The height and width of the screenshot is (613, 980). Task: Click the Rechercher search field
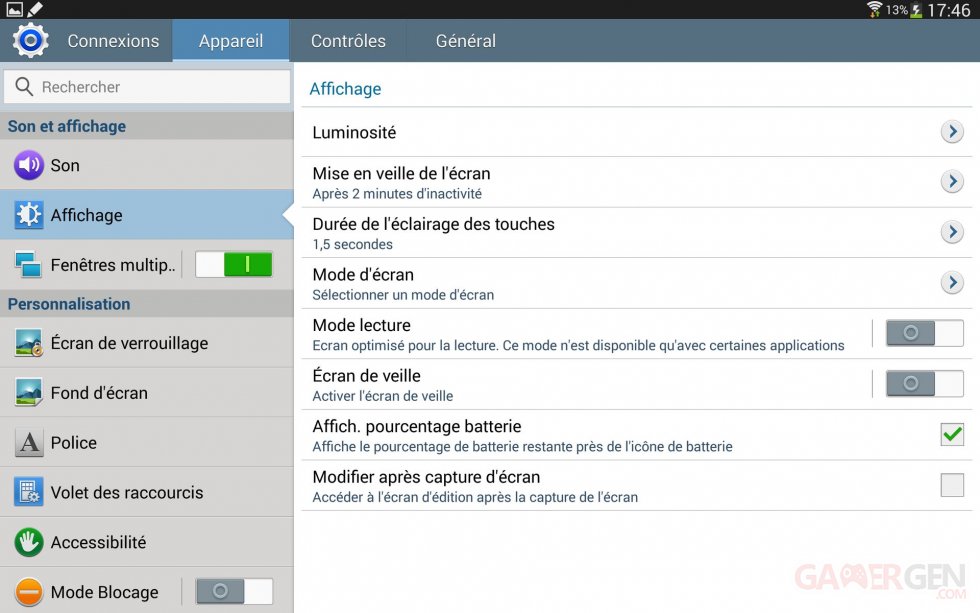tap(148, 87)
